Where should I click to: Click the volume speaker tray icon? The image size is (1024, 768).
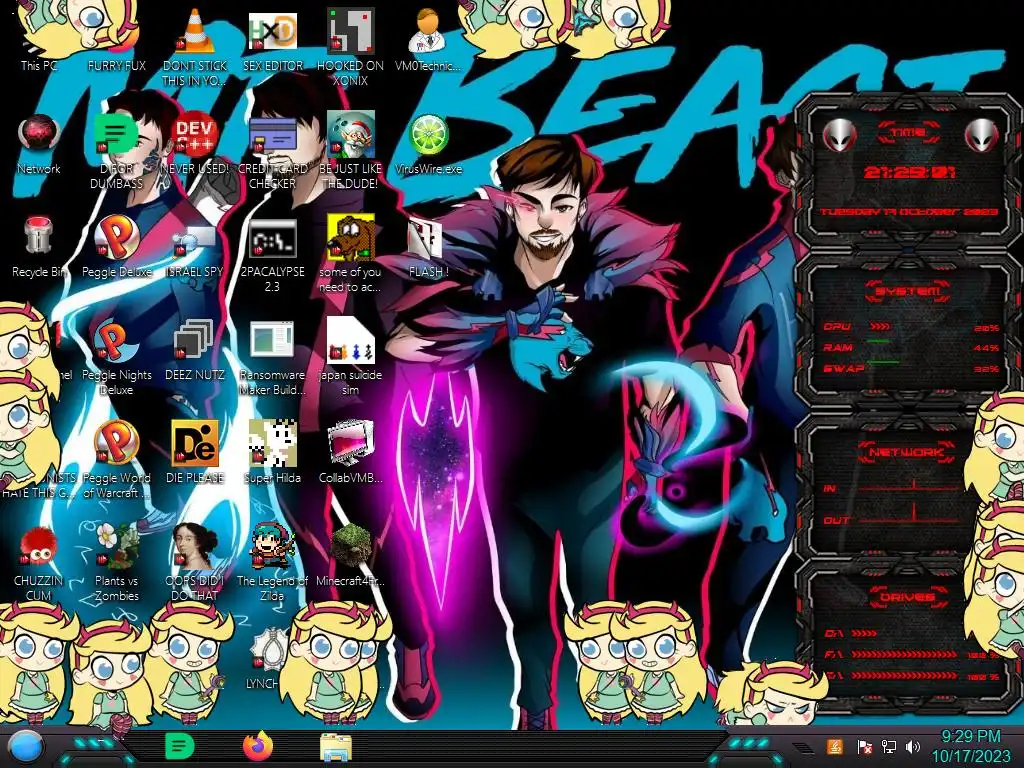point(913,746)
